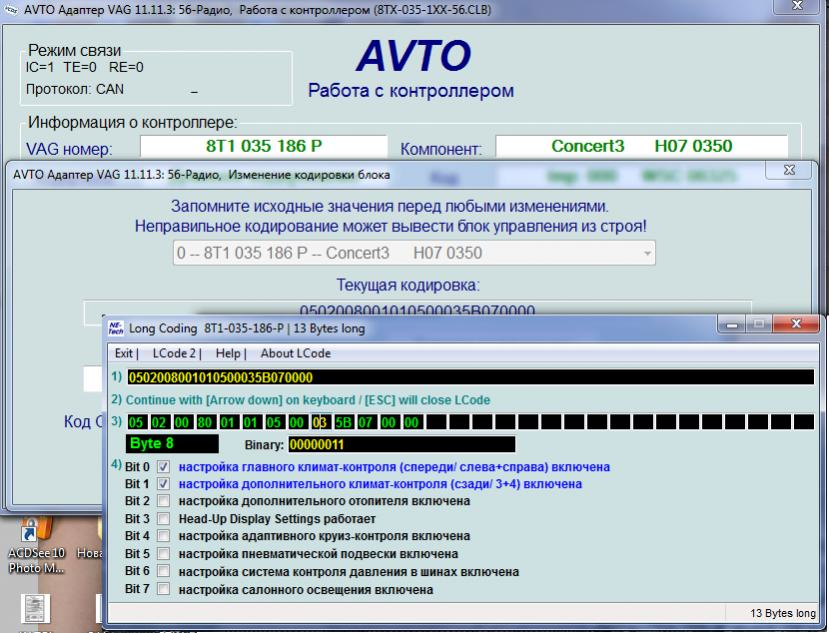Enable Bit 5 air suspension checkbox

[x=163, y=554]
